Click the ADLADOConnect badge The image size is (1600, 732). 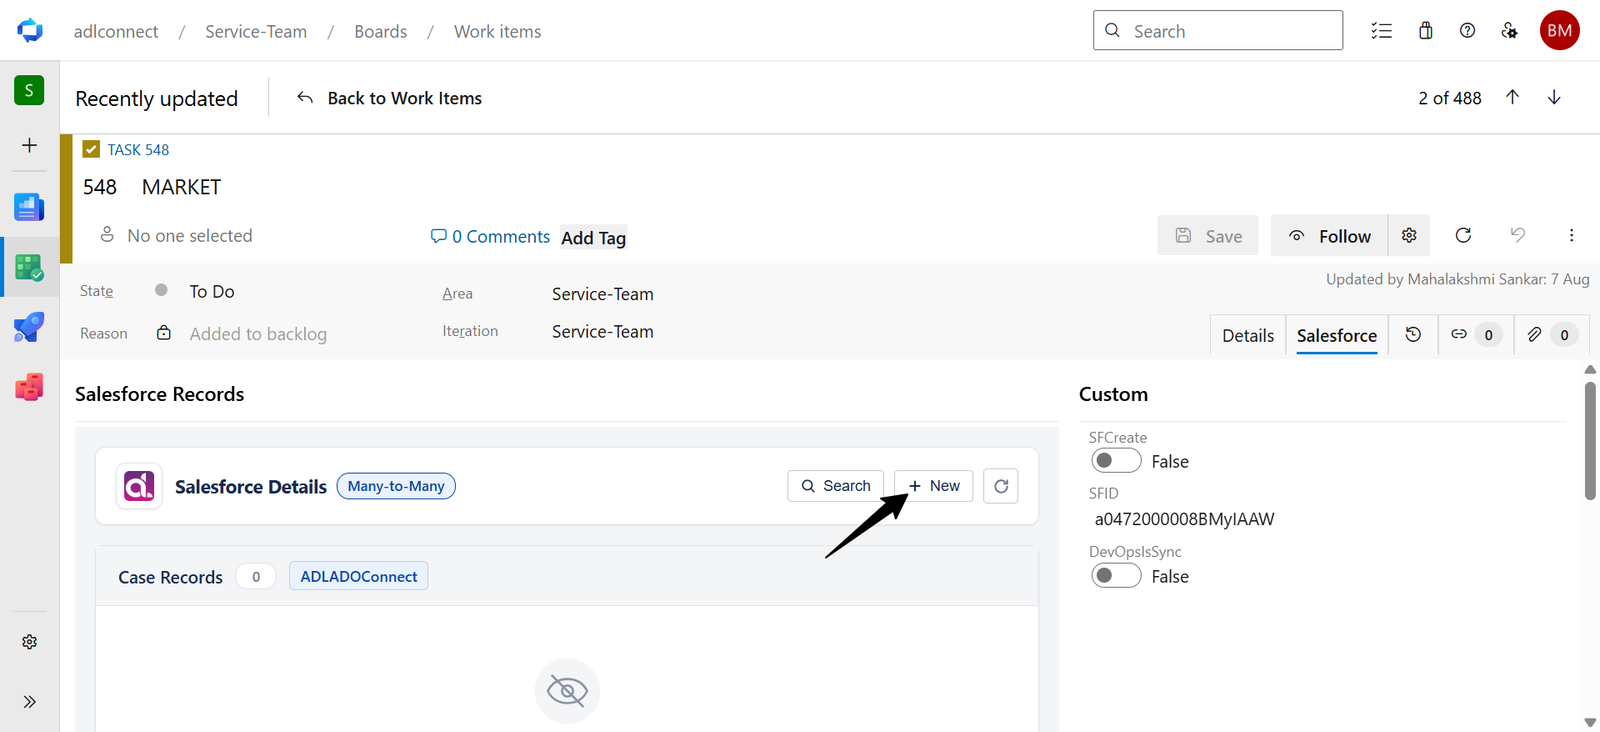pyautogui.click(x=359, y=576)
